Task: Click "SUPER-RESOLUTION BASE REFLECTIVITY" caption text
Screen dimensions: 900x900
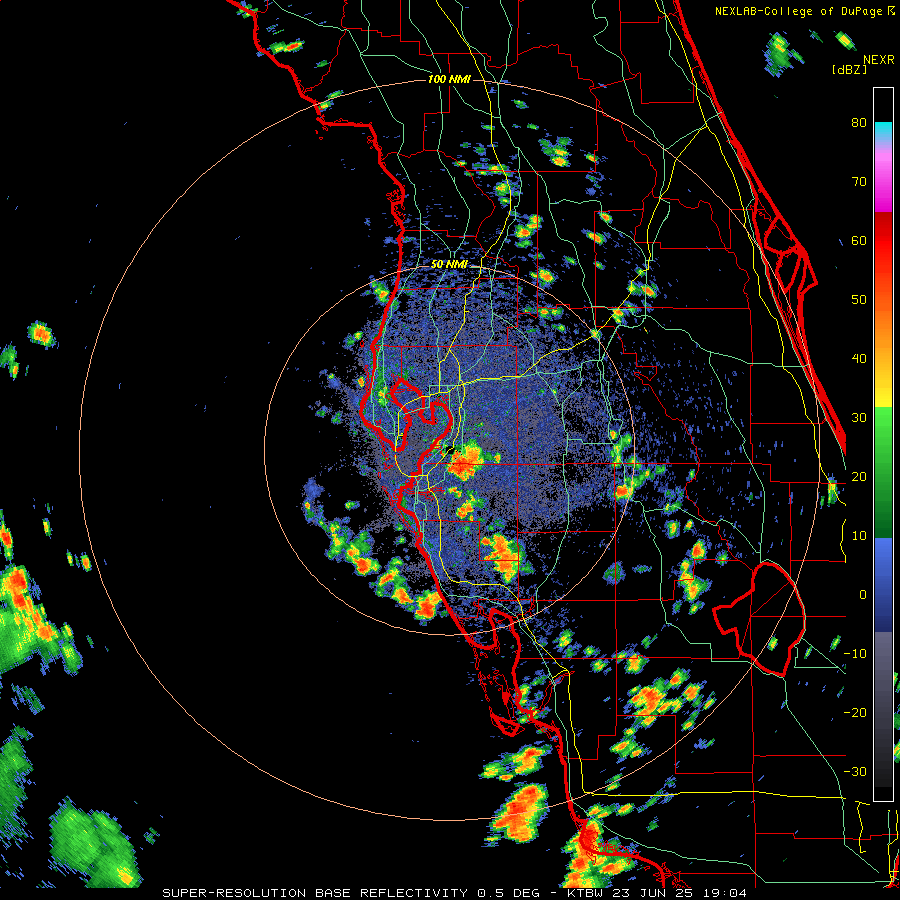Action: pos(315,893)
